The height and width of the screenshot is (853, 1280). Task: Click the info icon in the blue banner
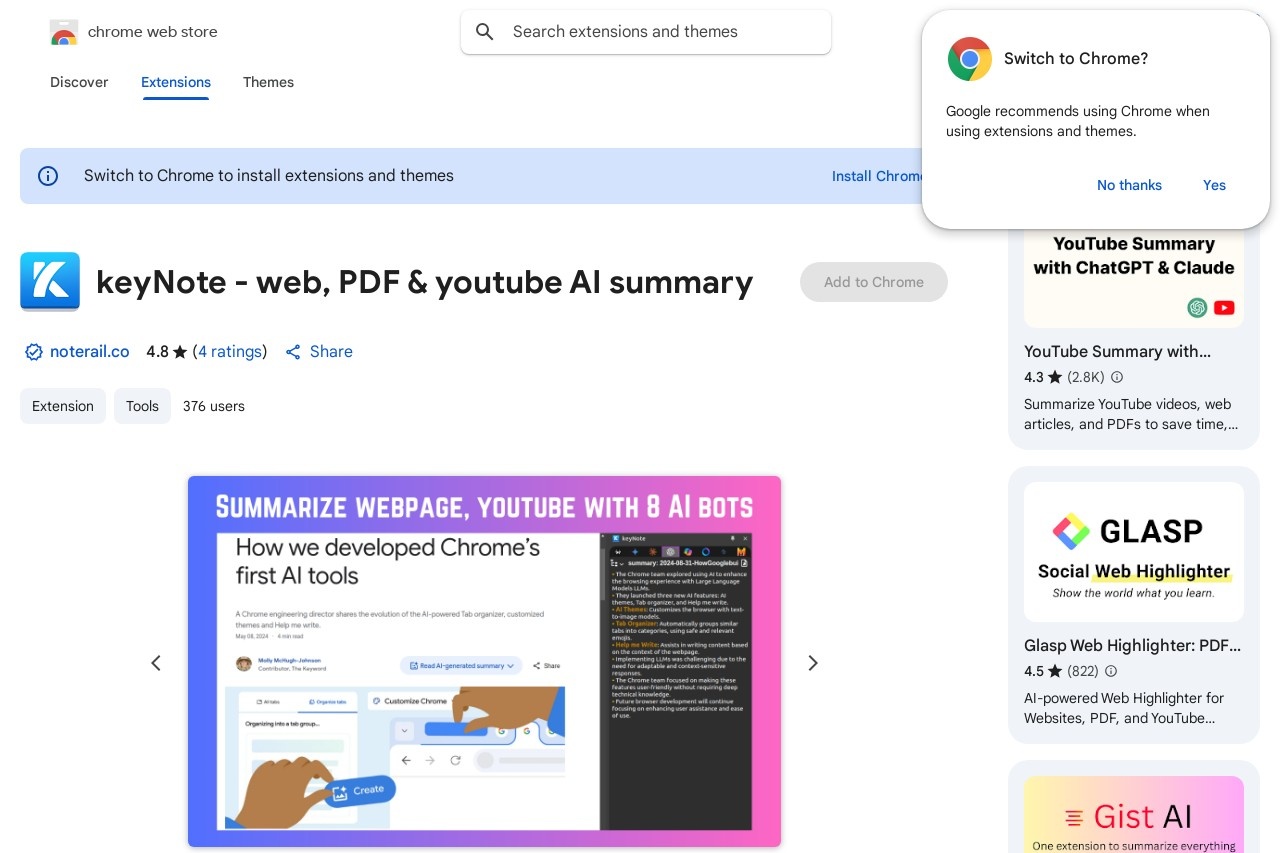[x=48, y=176]
